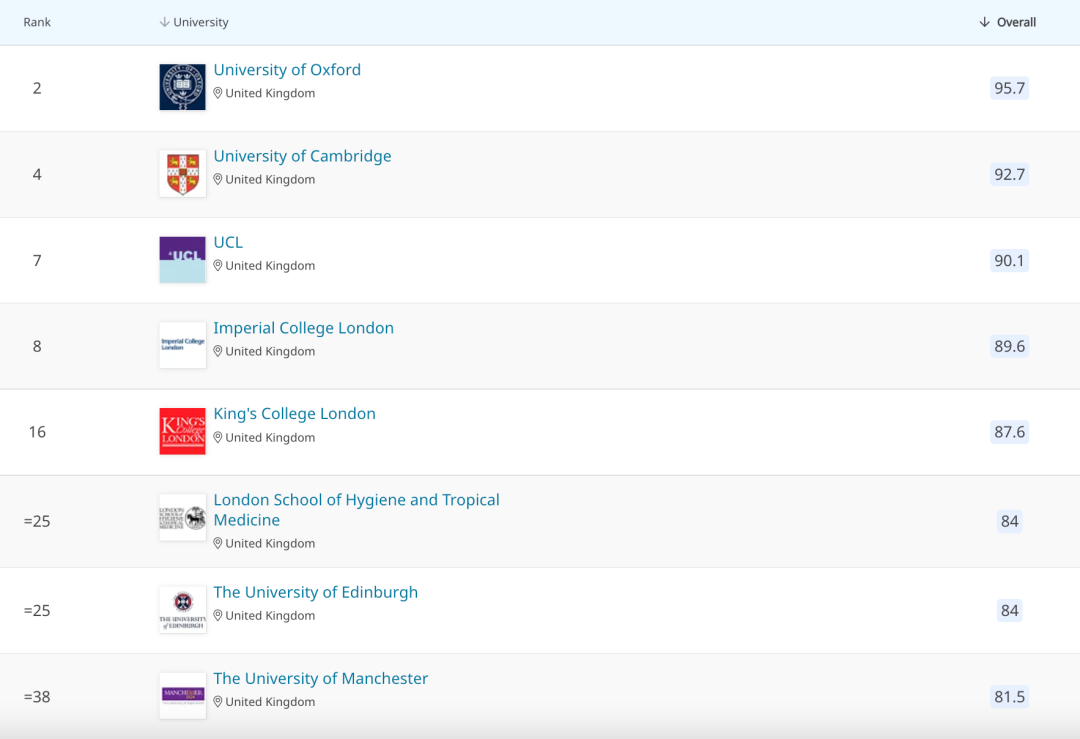
Task: Click the purple UCL logo
Action: tap(182, 260)
